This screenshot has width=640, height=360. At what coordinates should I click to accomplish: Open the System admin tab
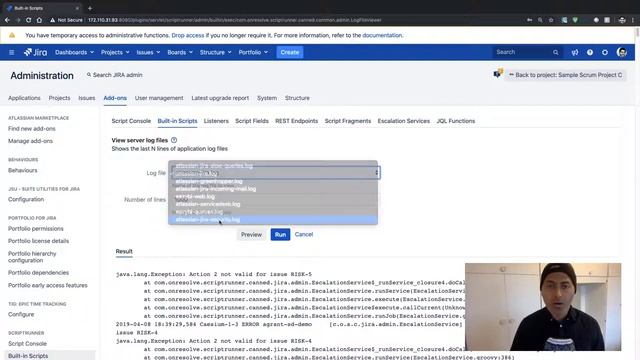tap(267, 98)
